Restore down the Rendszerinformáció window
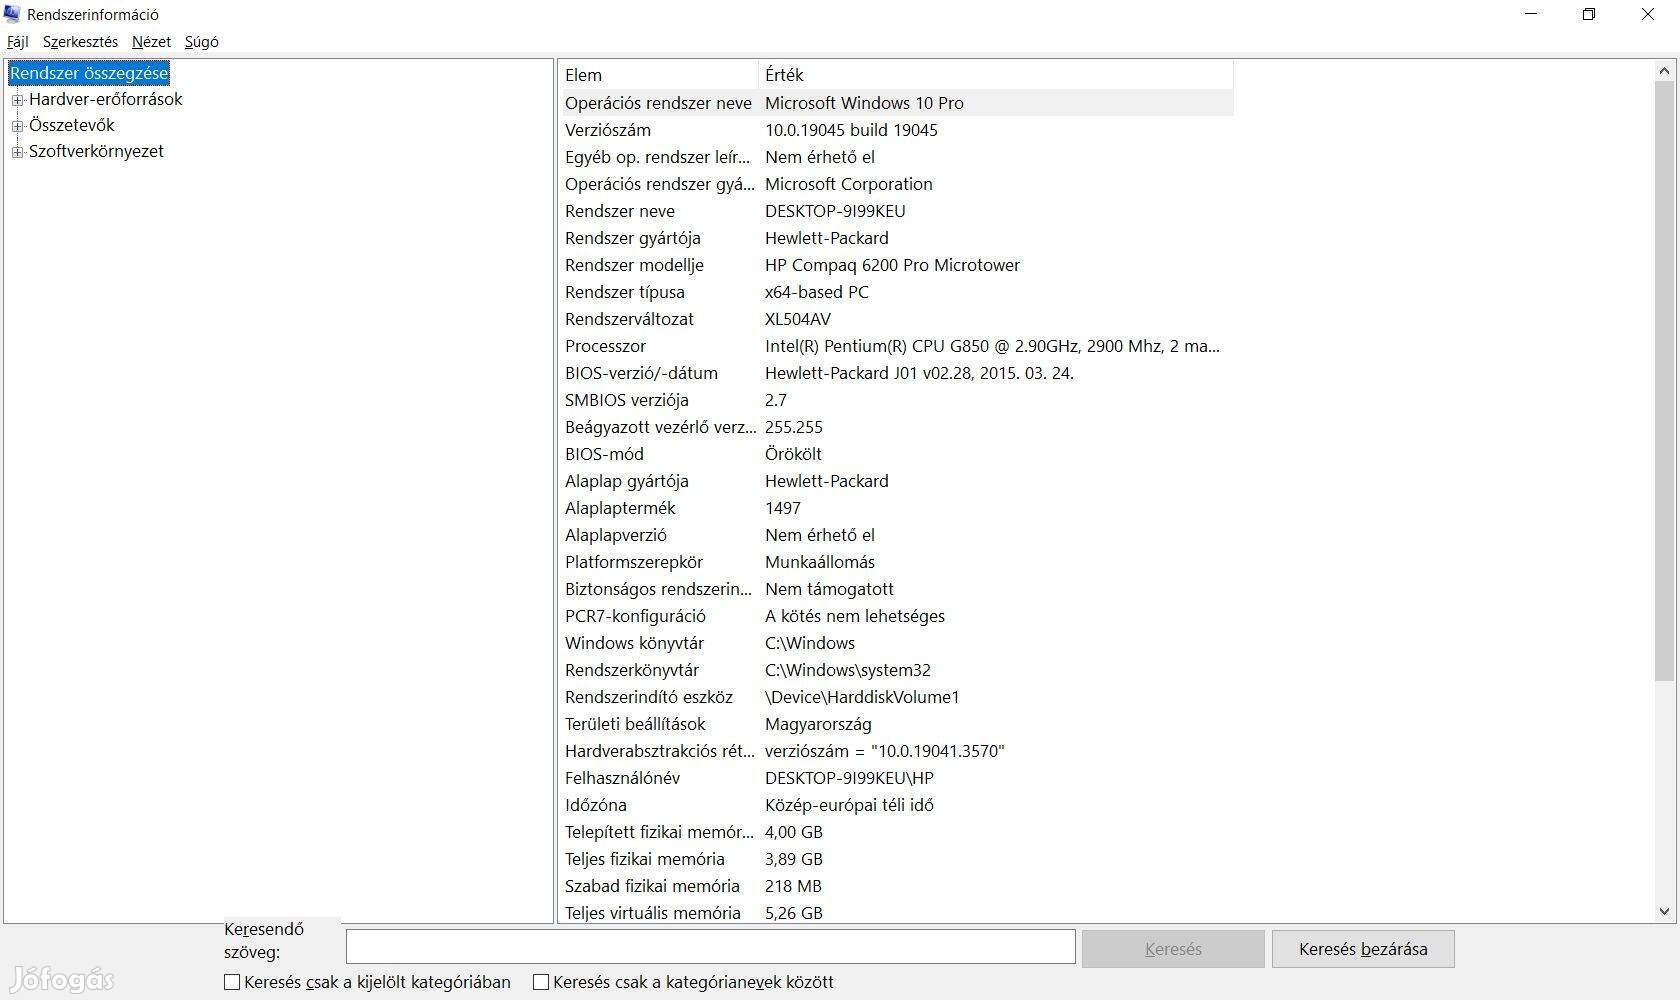 click(1589, 14)
